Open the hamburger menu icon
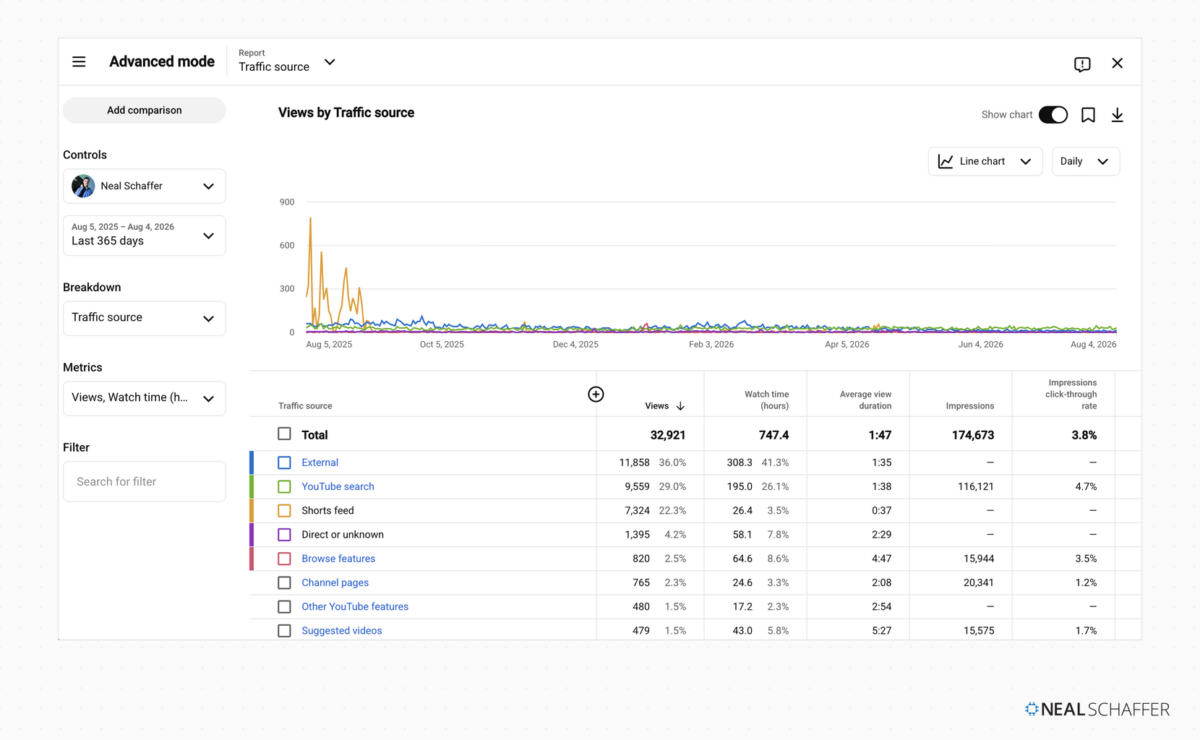Viewport: 1200px width, 740px height. 79,62
